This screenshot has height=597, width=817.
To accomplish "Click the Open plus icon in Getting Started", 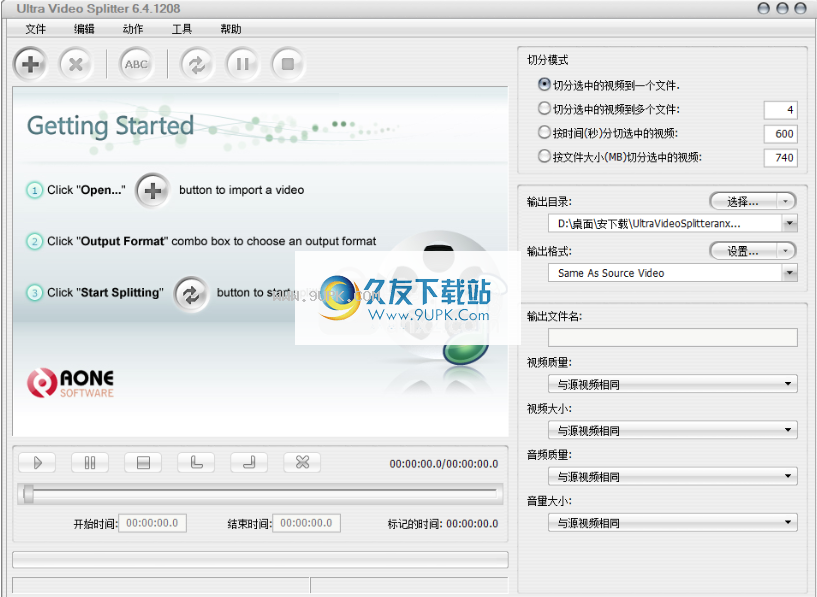I will point(153,191).
